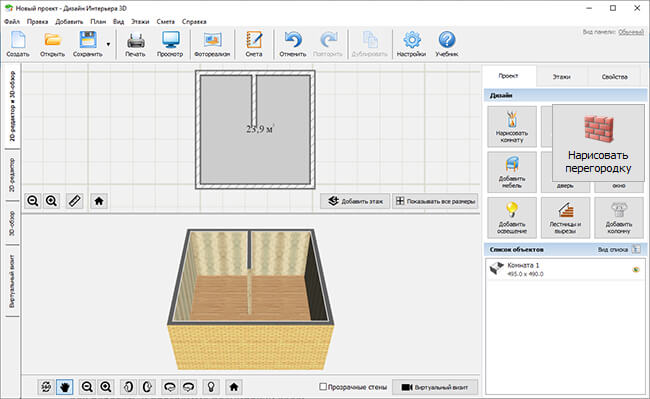Open the Смета notebook icon in toolbar
This screenshot has height=399, width=650.
(x=254, y=44)
